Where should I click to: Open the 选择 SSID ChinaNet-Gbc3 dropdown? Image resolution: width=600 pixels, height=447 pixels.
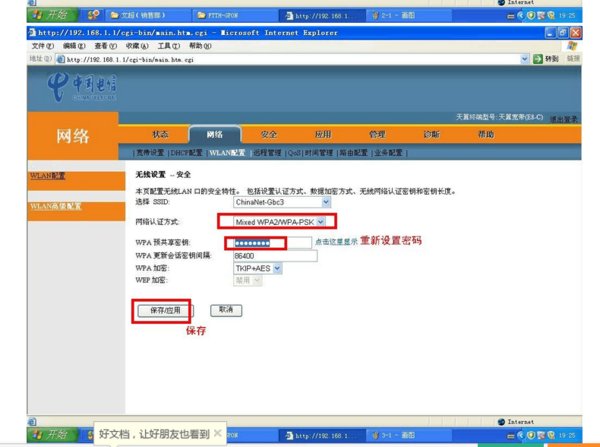click(x=282, y=202)
